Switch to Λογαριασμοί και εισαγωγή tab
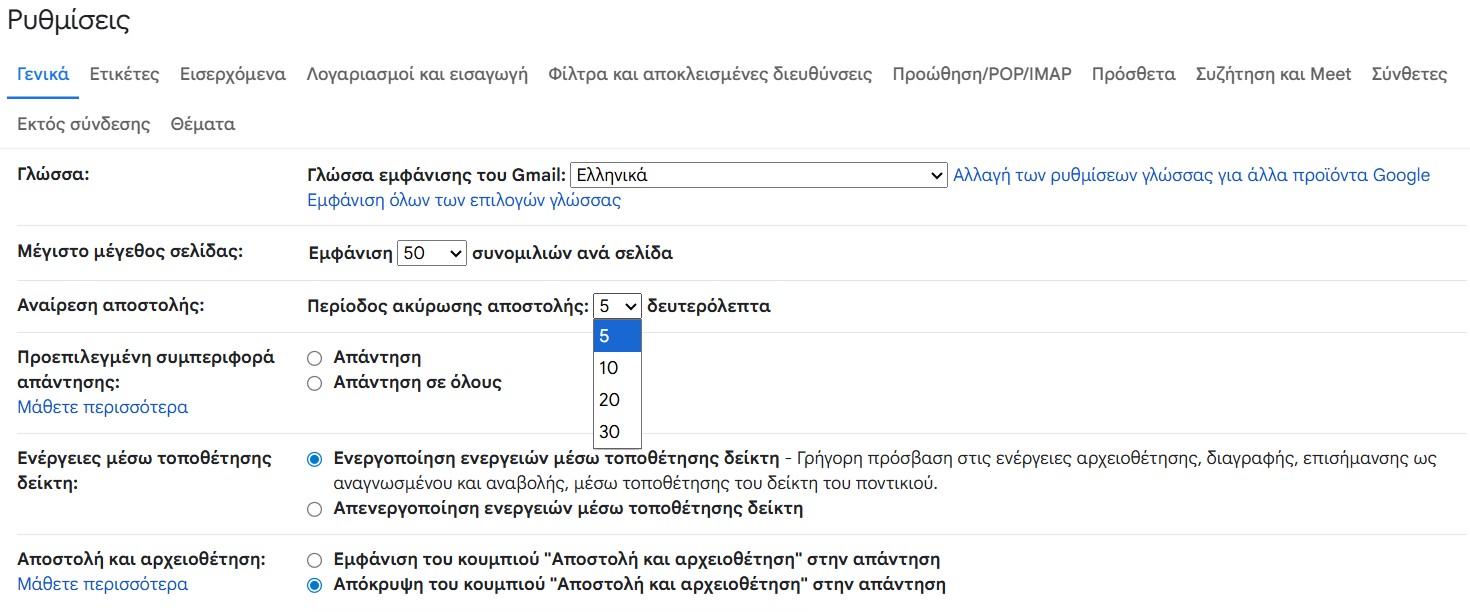This screenshot has width=1470, height=612. pyautogui.click(x=420, y=74)
